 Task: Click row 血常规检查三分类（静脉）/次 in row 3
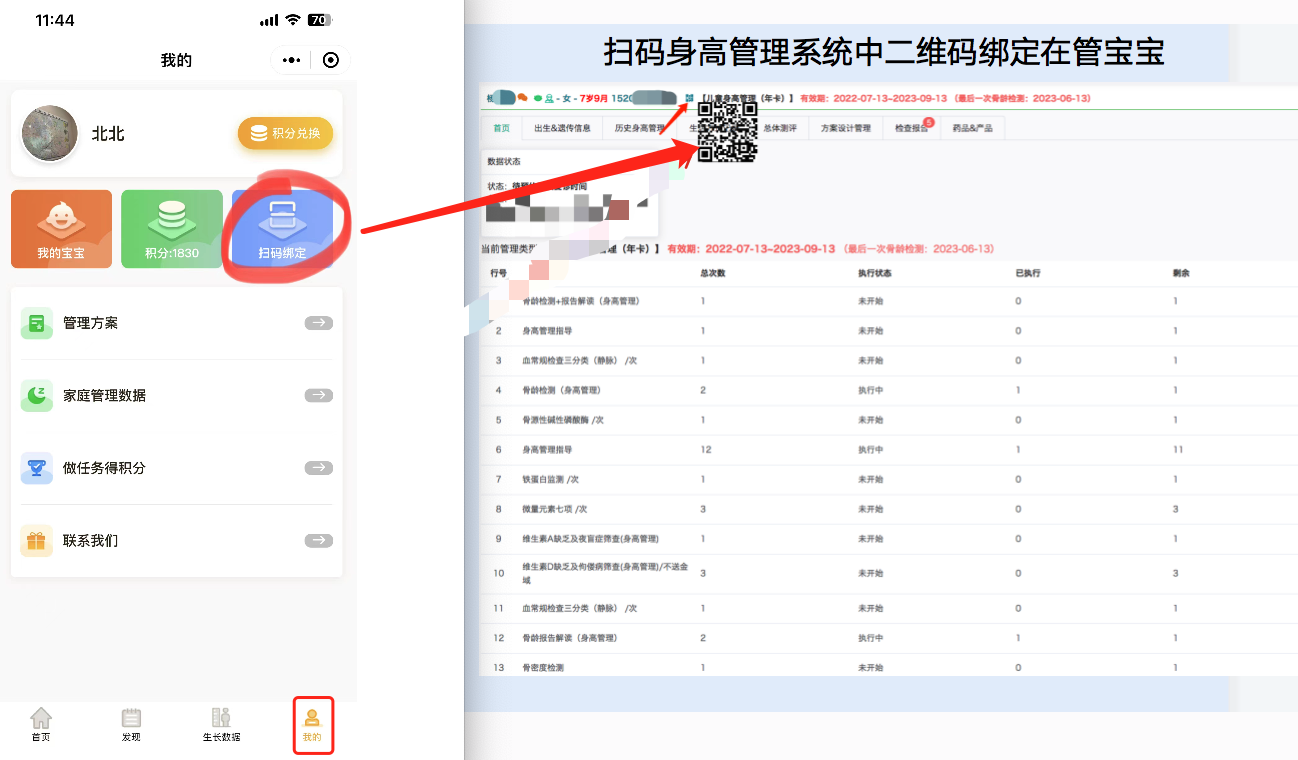point(890,360)
